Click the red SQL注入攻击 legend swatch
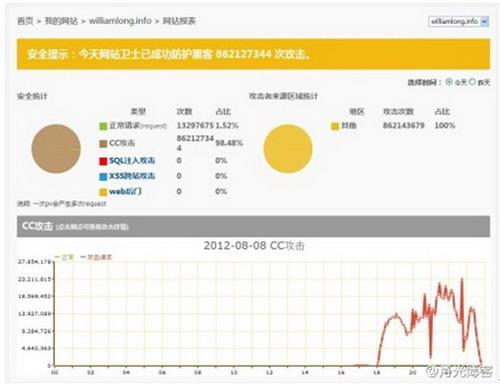500x386 pixels. click(x=103, y=161)
